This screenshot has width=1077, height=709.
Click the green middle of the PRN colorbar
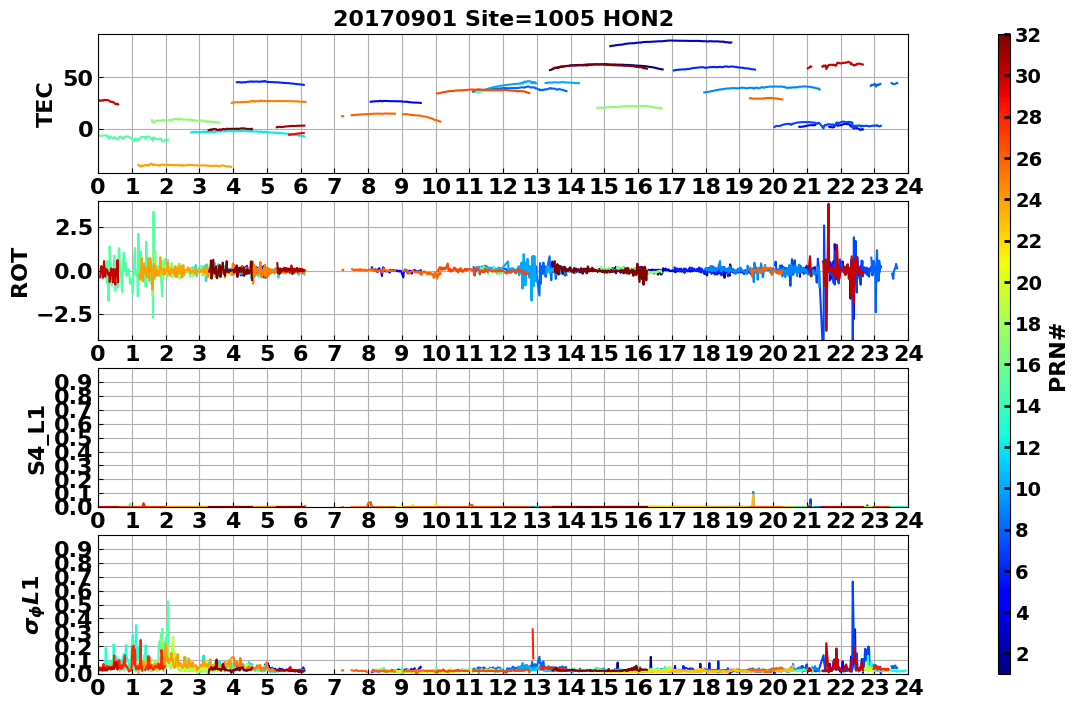[1004, 354]
